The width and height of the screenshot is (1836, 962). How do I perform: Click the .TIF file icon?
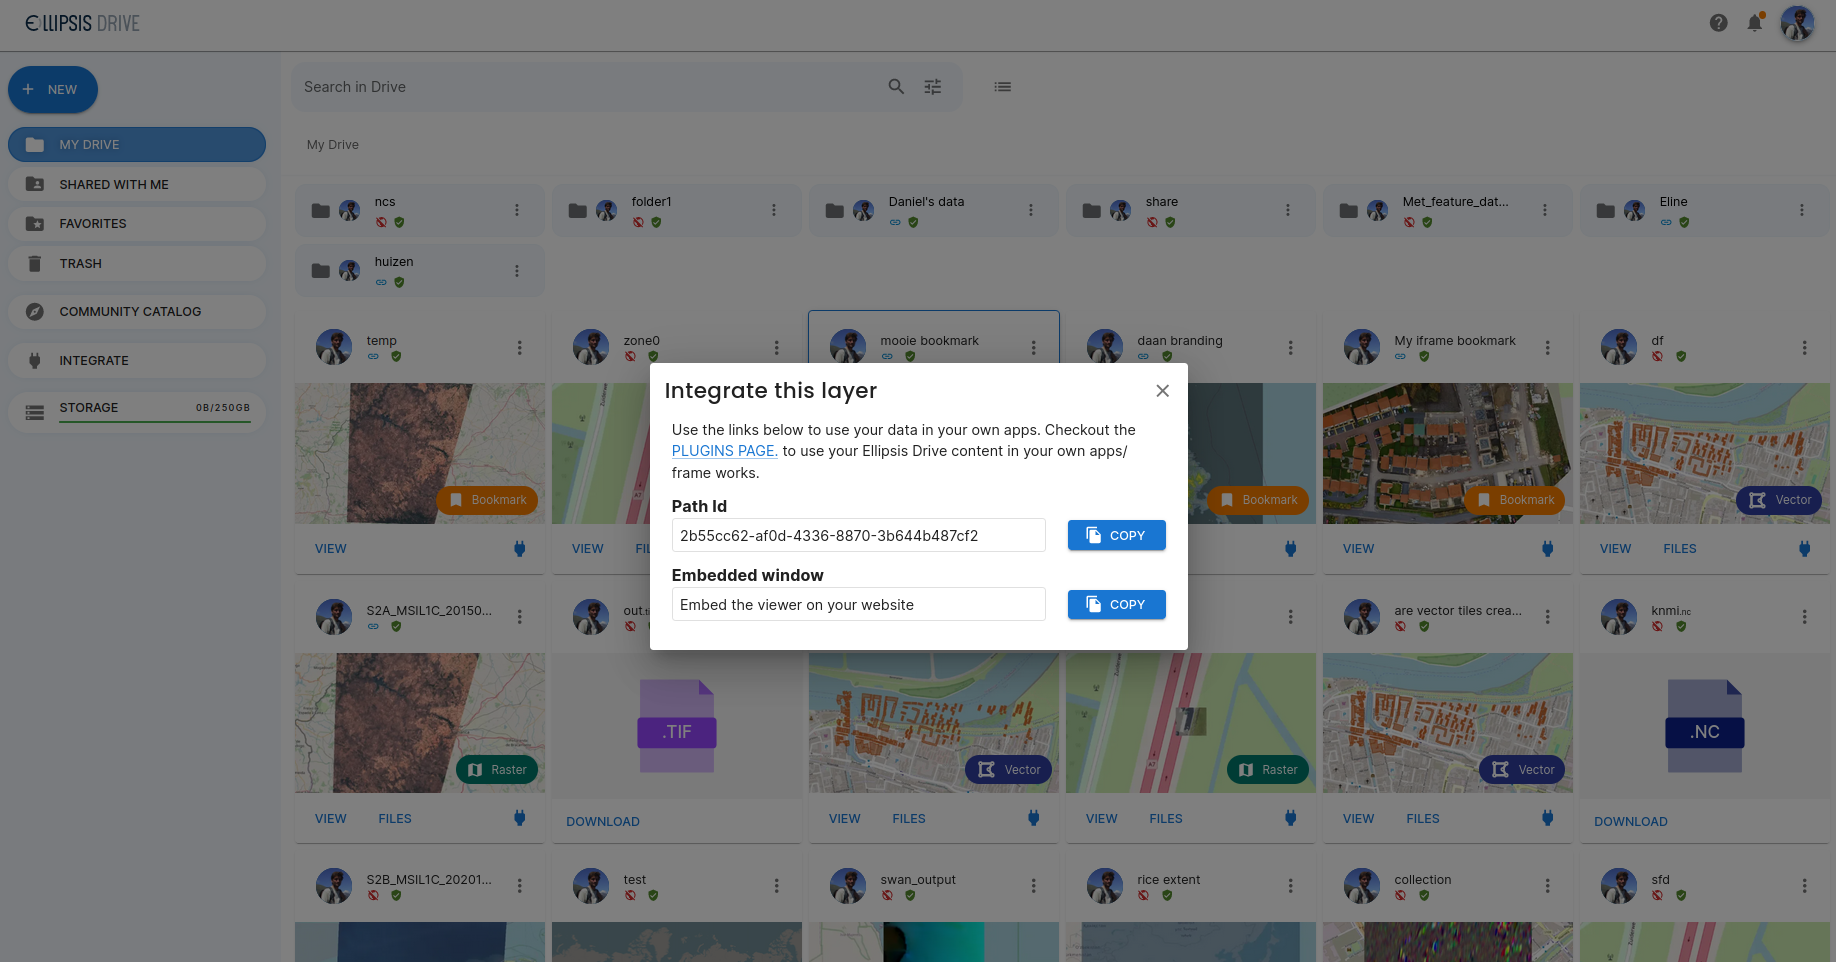[677, 727]
